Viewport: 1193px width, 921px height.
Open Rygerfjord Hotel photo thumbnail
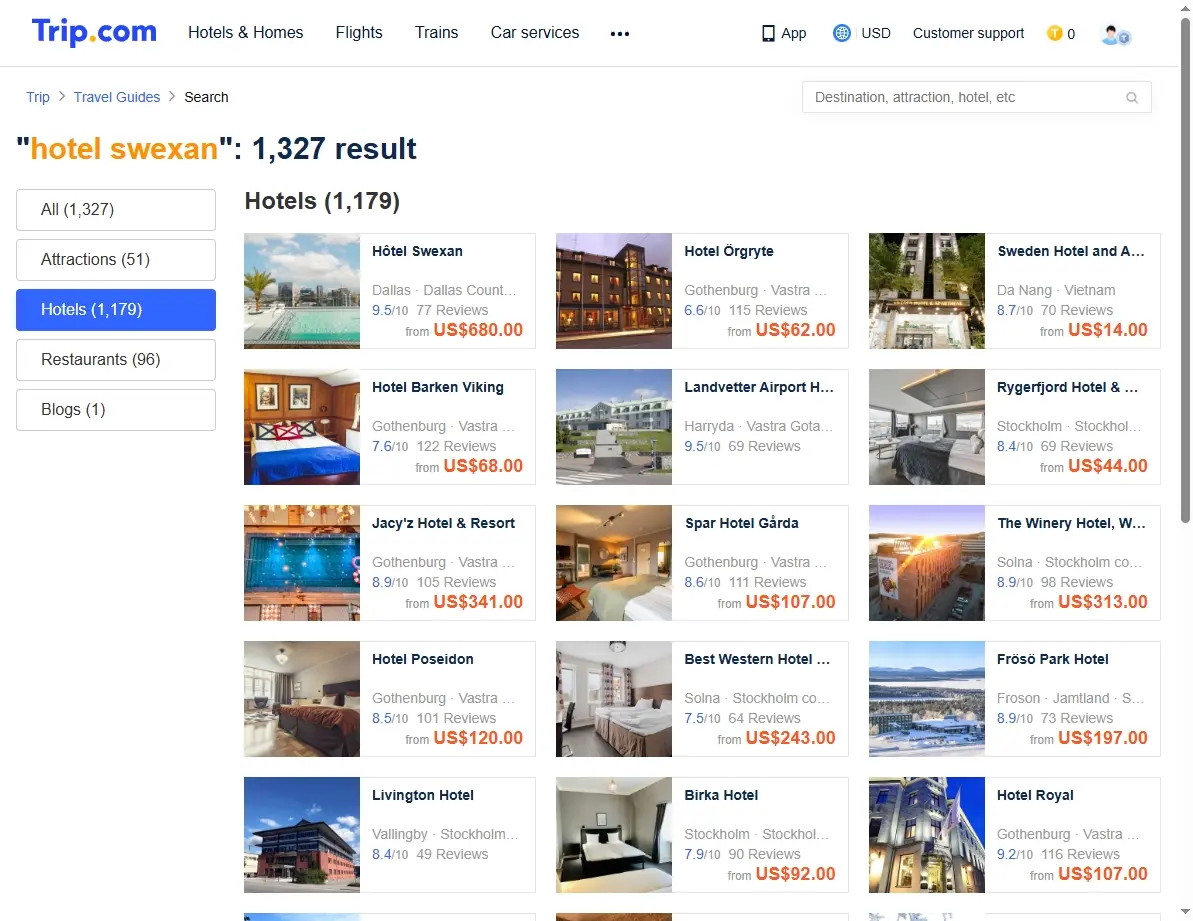pyautogui.click(x=927, y=427)
